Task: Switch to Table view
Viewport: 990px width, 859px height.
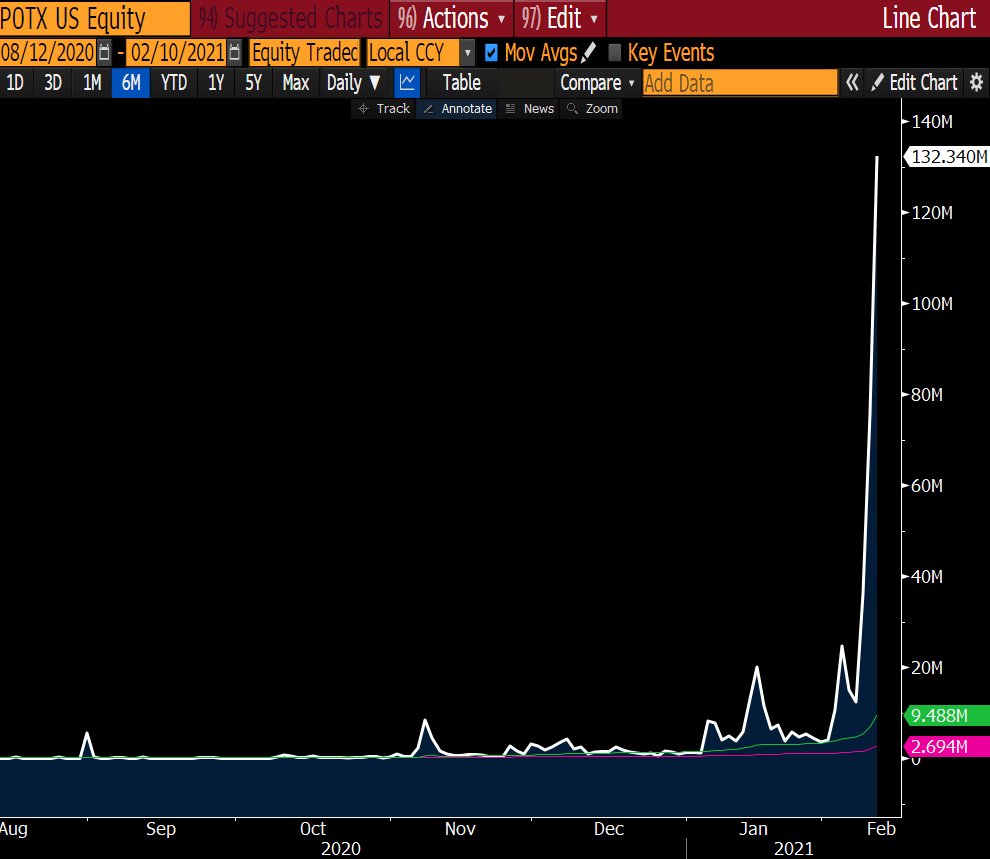Action: coord(461,83)
